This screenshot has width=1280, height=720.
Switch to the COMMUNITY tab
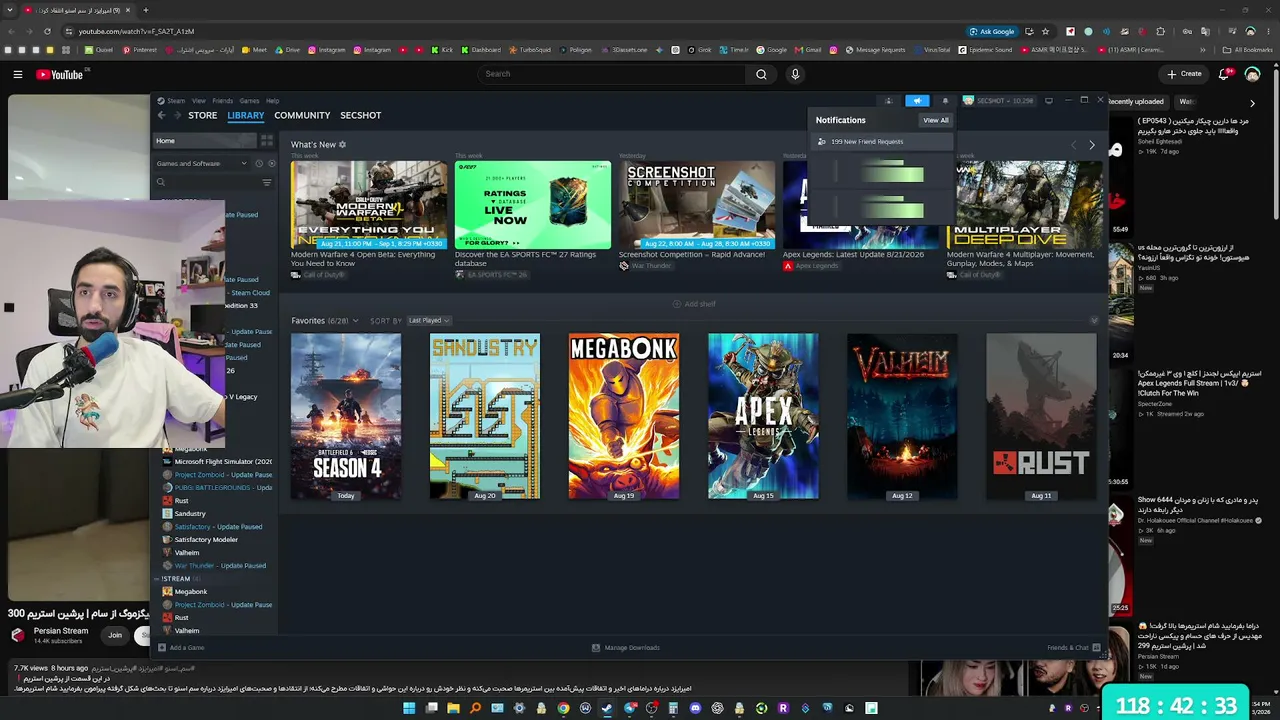pyautogui.click(x=302, y=115)
